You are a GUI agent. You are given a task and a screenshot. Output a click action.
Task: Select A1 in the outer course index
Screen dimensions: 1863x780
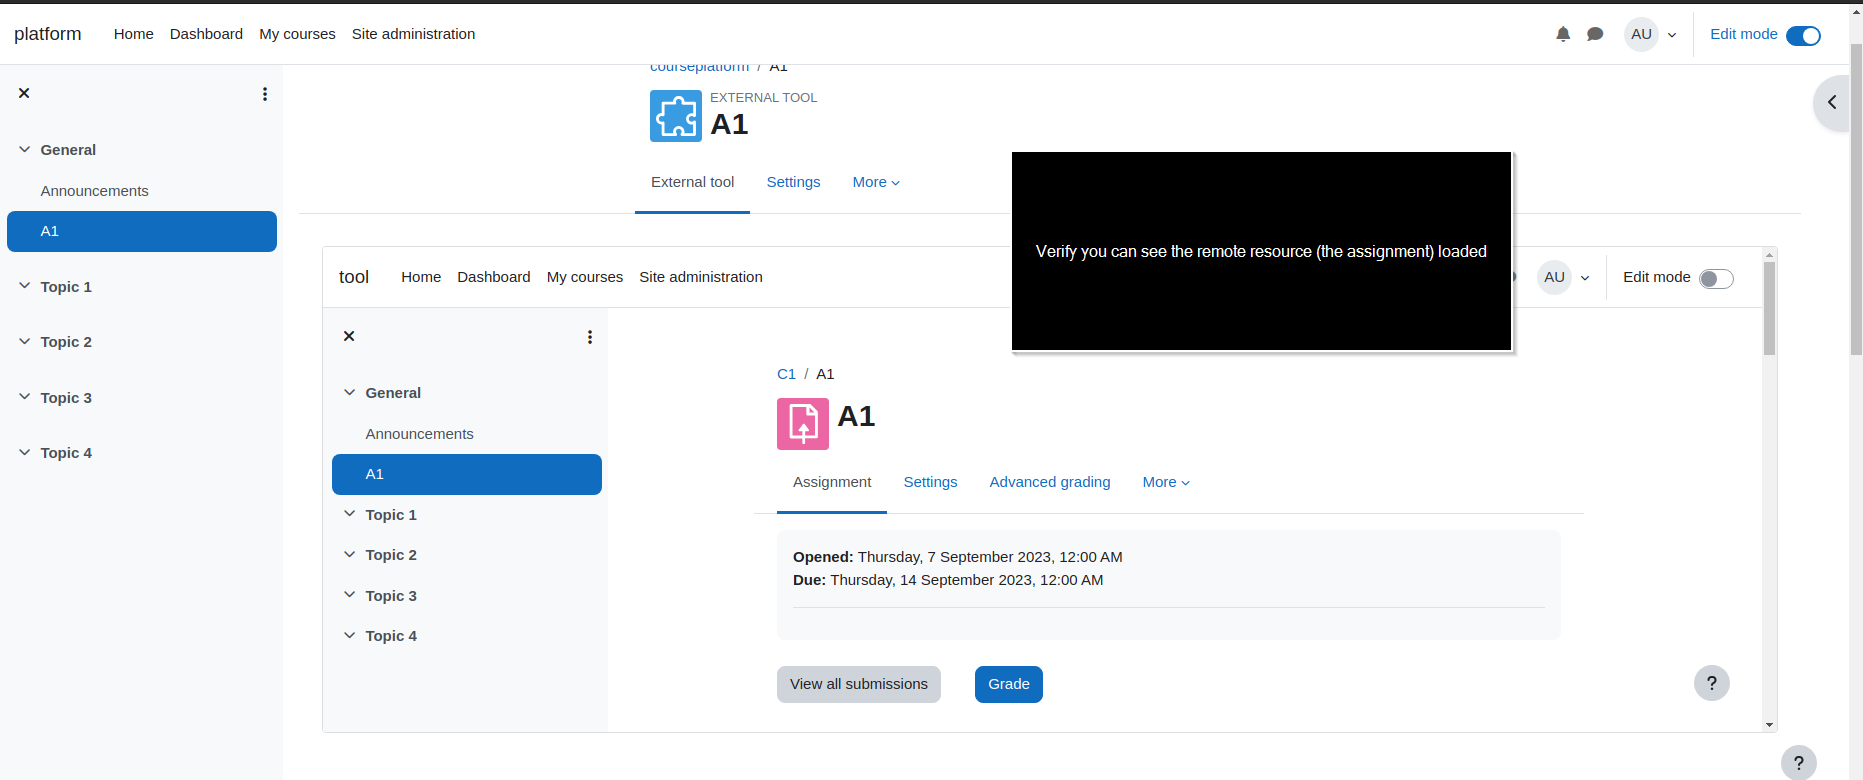tap(142, 231)
